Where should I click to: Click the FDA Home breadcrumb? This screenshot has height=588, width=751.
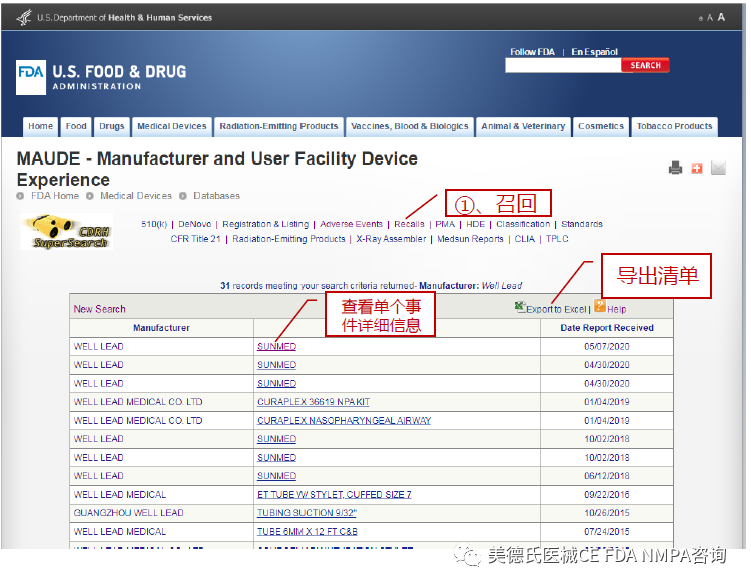[54, 196]
